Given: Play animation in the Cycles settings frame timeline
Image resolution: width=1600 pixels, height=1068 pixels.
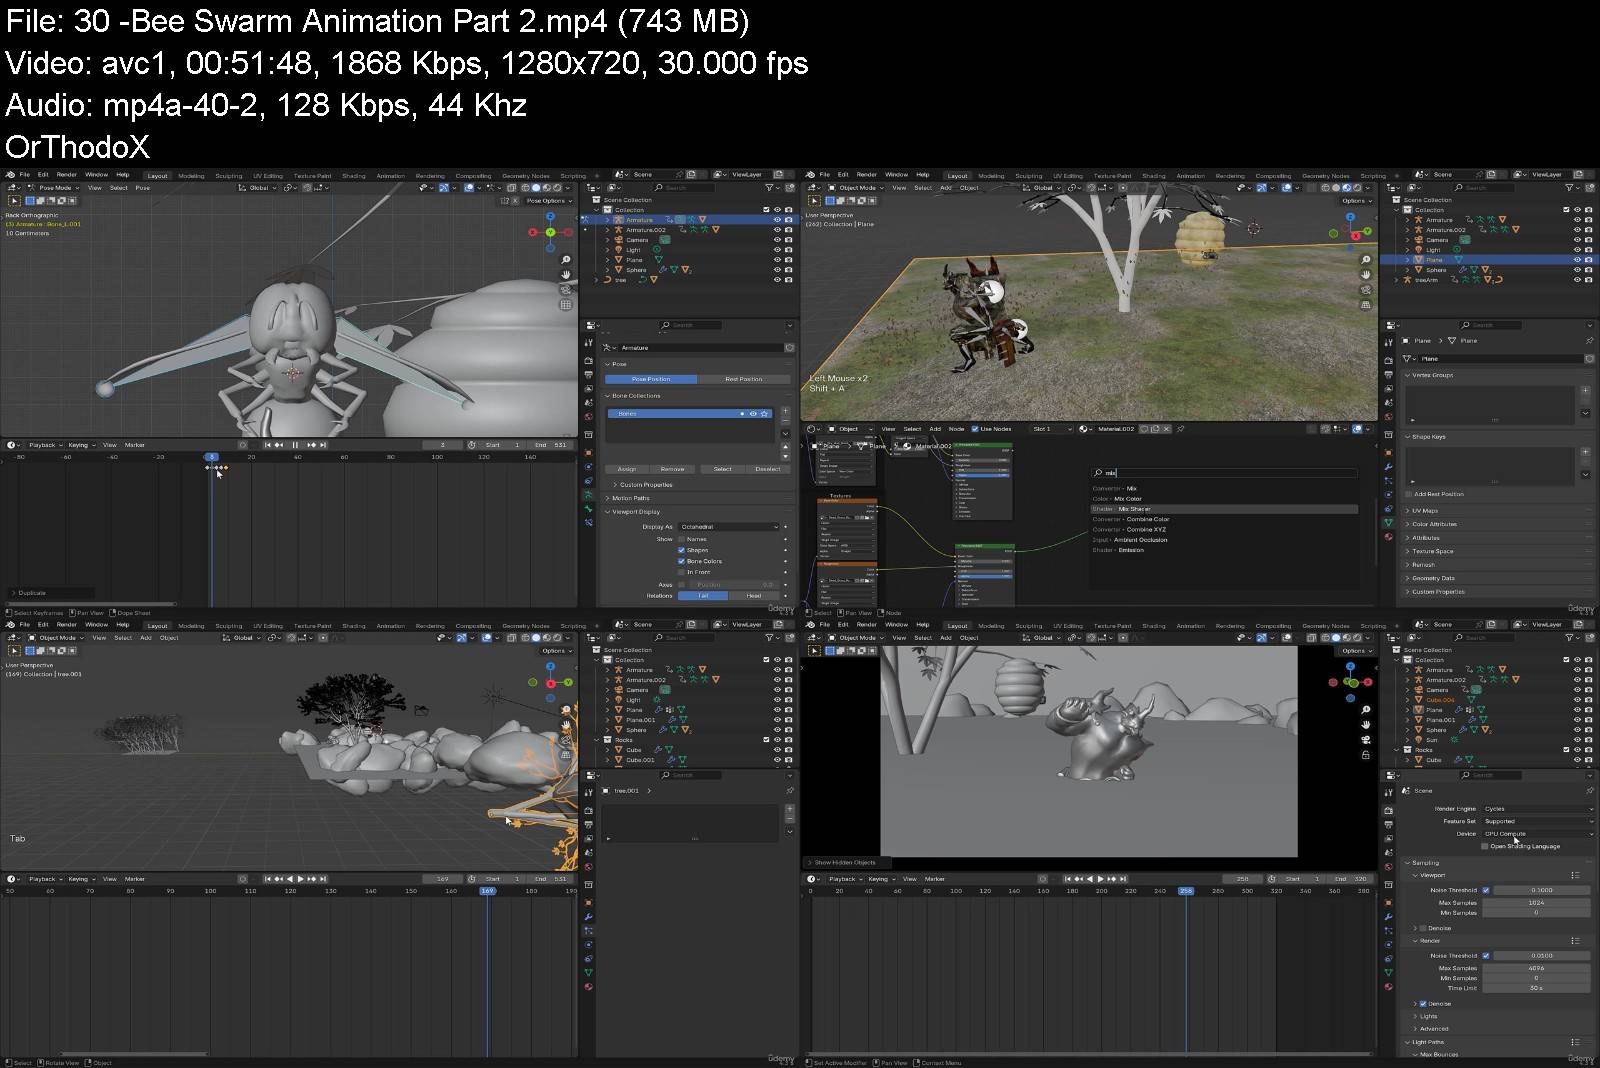Looking at the screenshot, I should pyautogui.click(x=1101, y=879).
